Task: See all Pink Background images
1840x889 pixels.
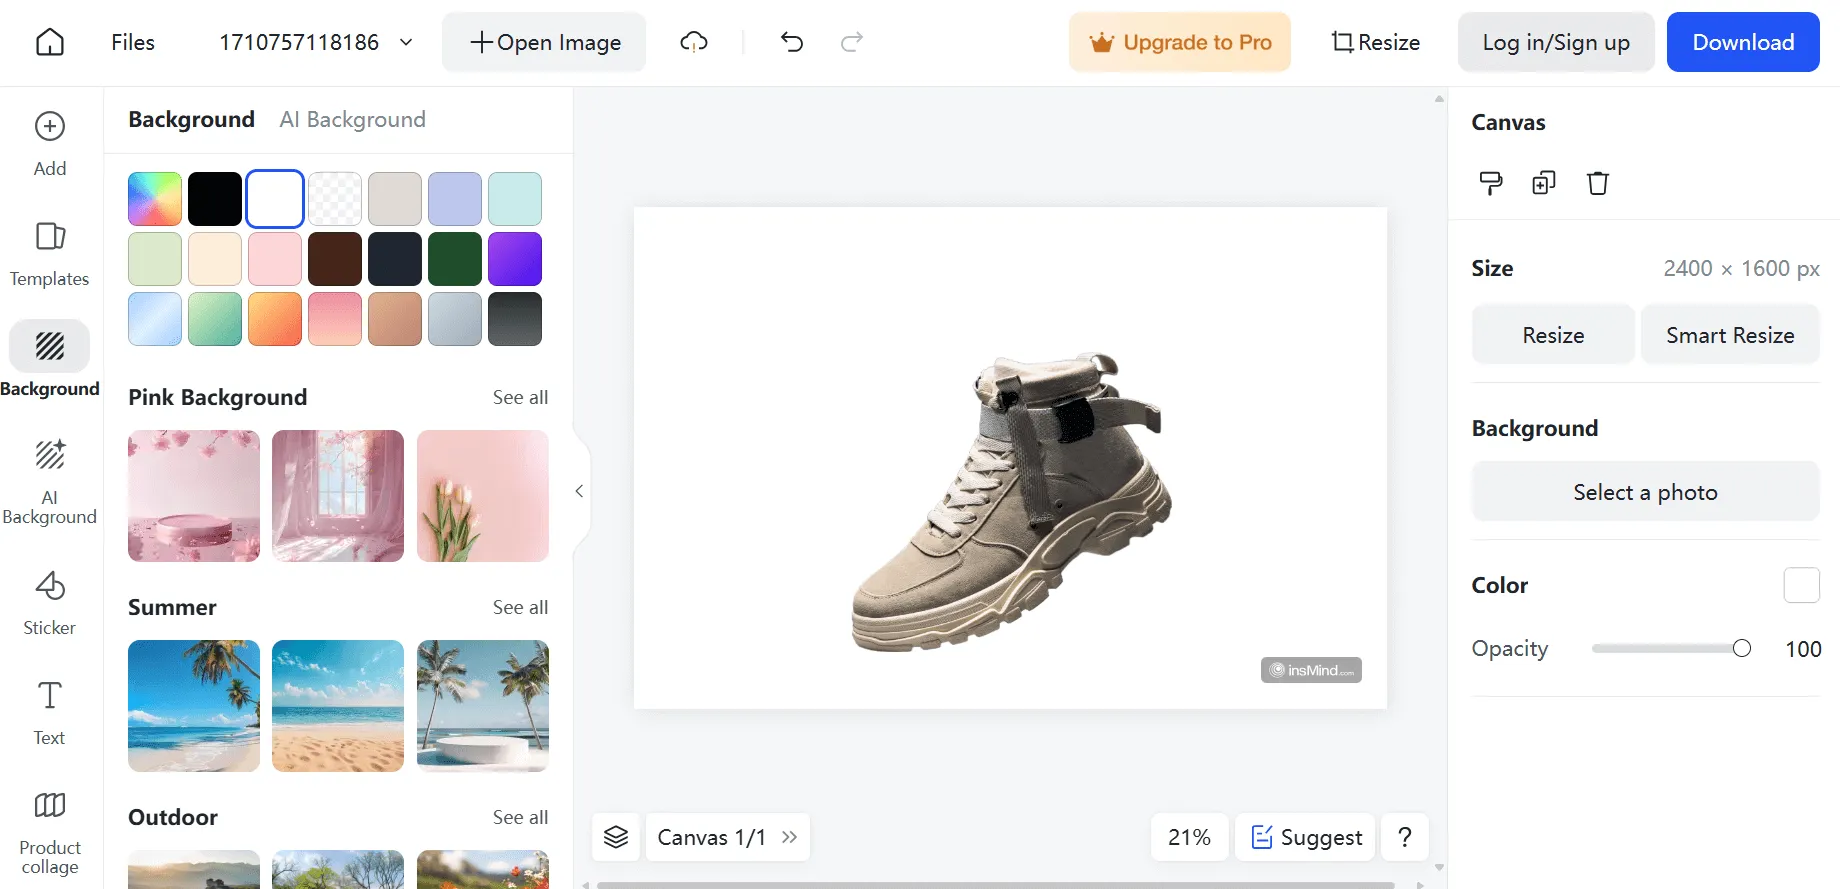Action: pos(520,397)
